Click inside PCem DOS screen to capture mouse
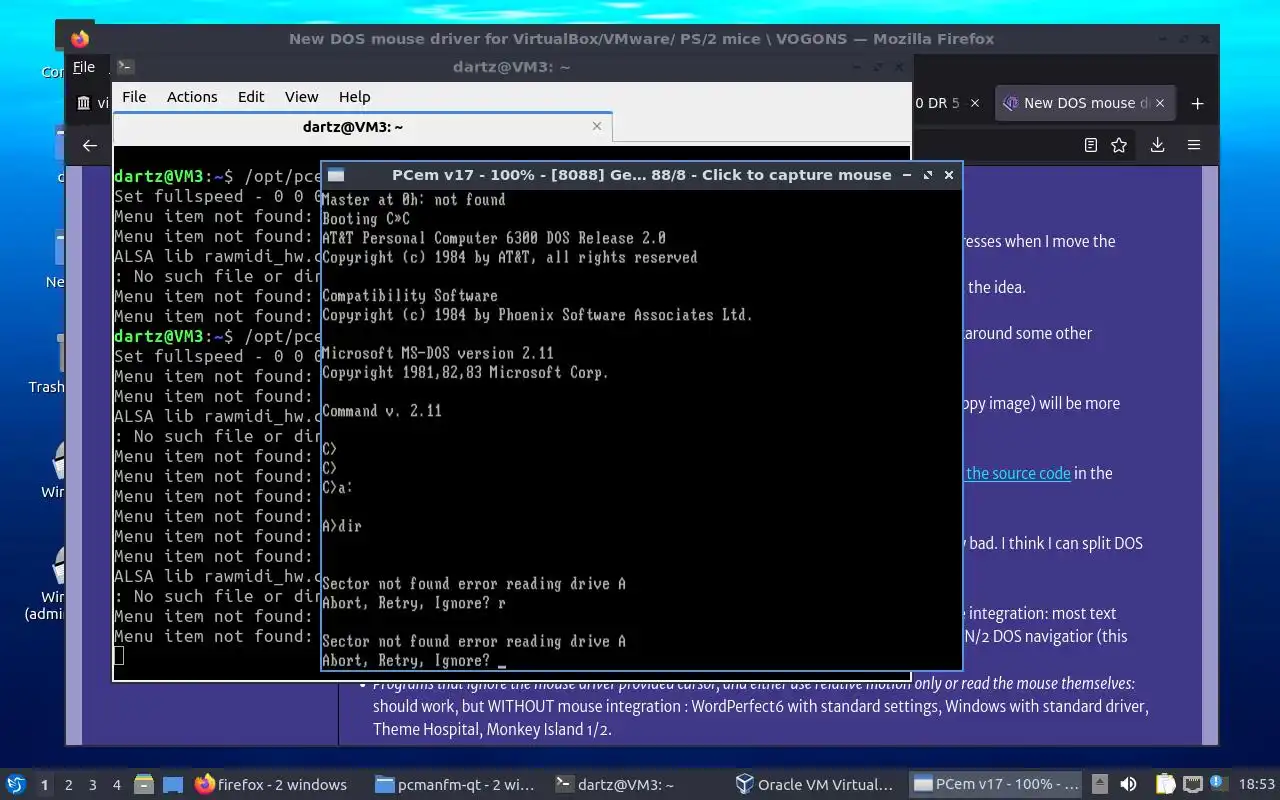 click(640, 430)
